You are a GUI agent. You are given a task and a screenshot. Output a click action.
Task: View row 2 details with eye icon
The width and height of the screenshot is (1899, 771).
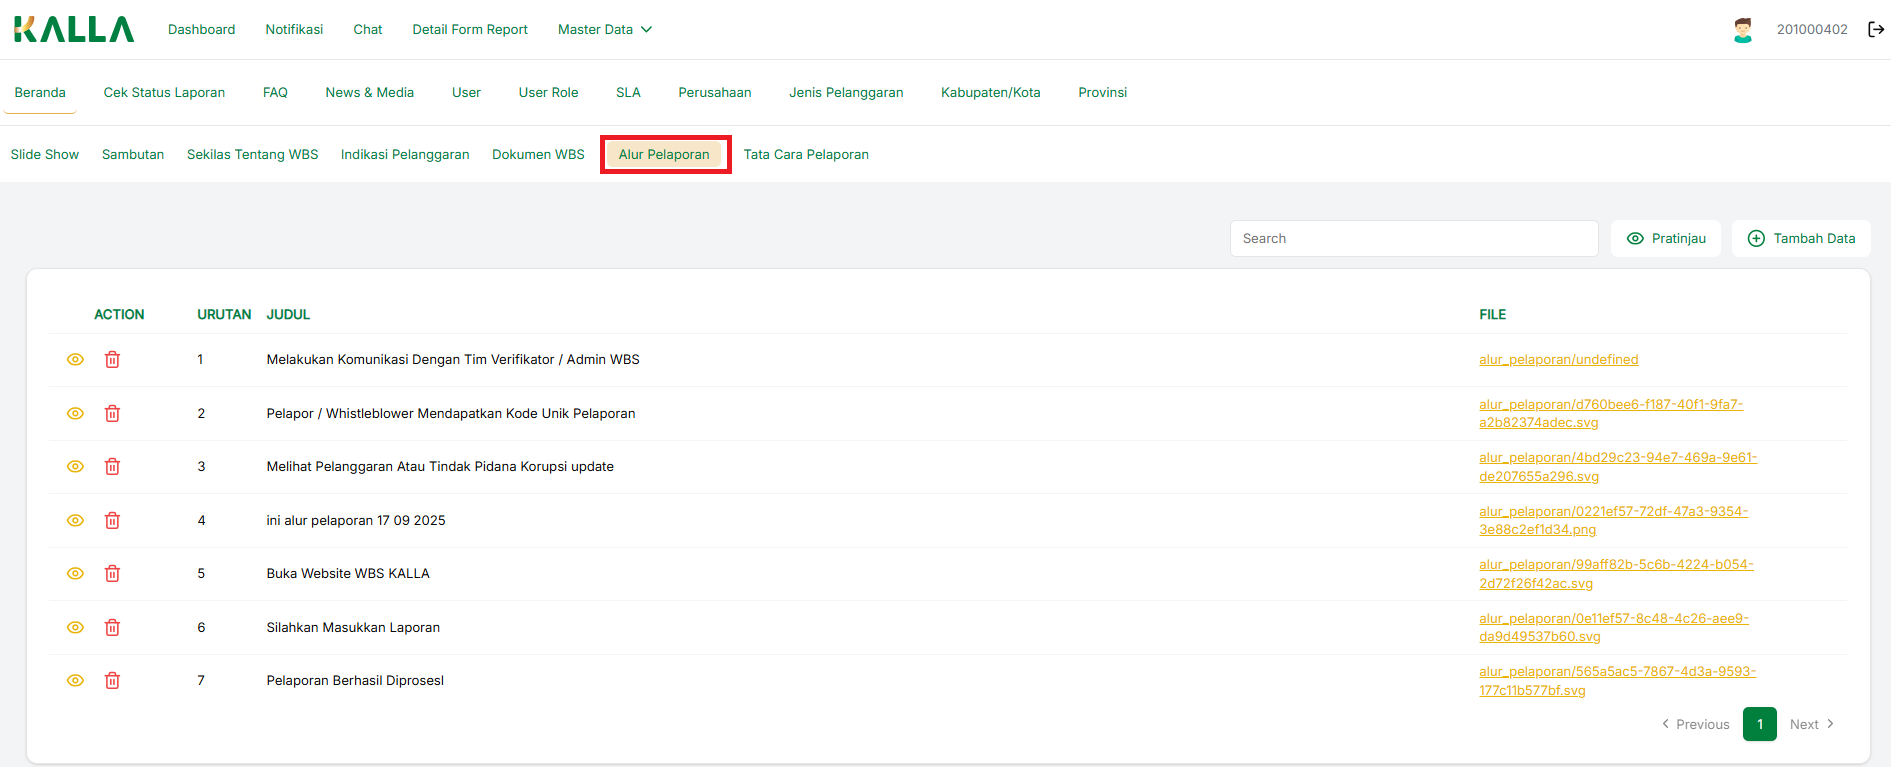[x=75, y=414]
